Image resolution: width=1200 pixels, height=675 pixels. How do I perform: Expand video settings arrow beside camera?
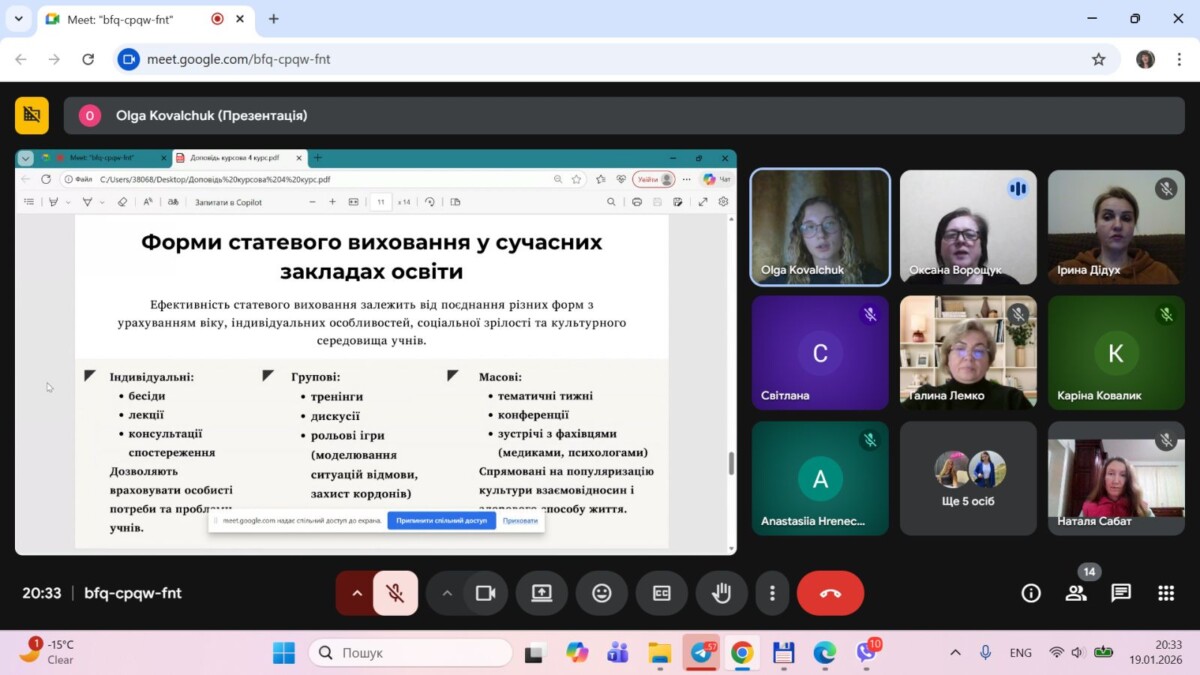coord(447,593)
